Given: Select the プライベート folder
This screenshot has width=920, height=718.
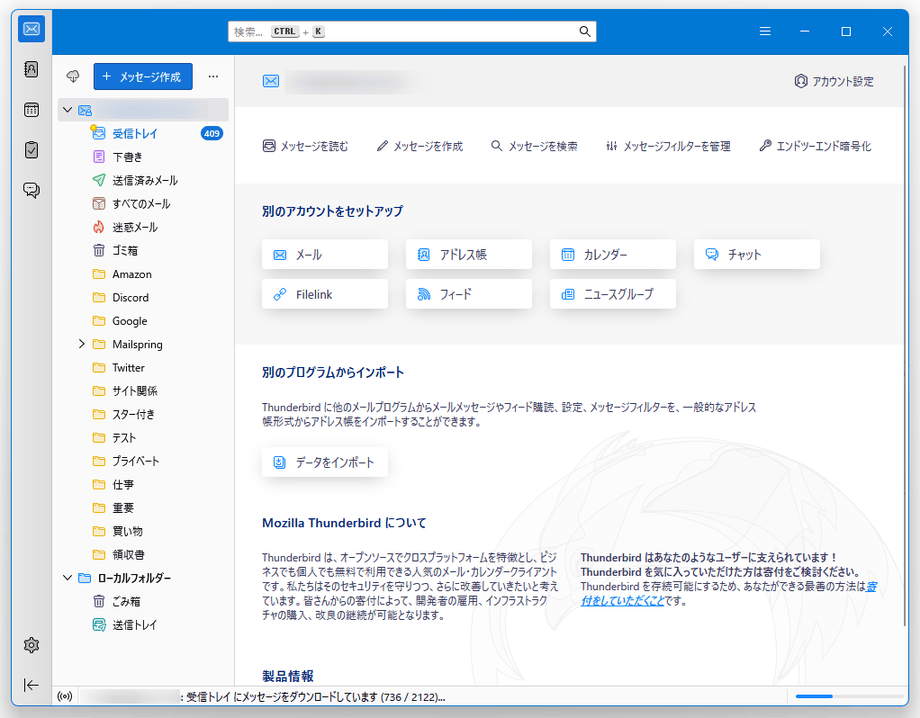Looking at the screenshot, I should pos(143,461).
